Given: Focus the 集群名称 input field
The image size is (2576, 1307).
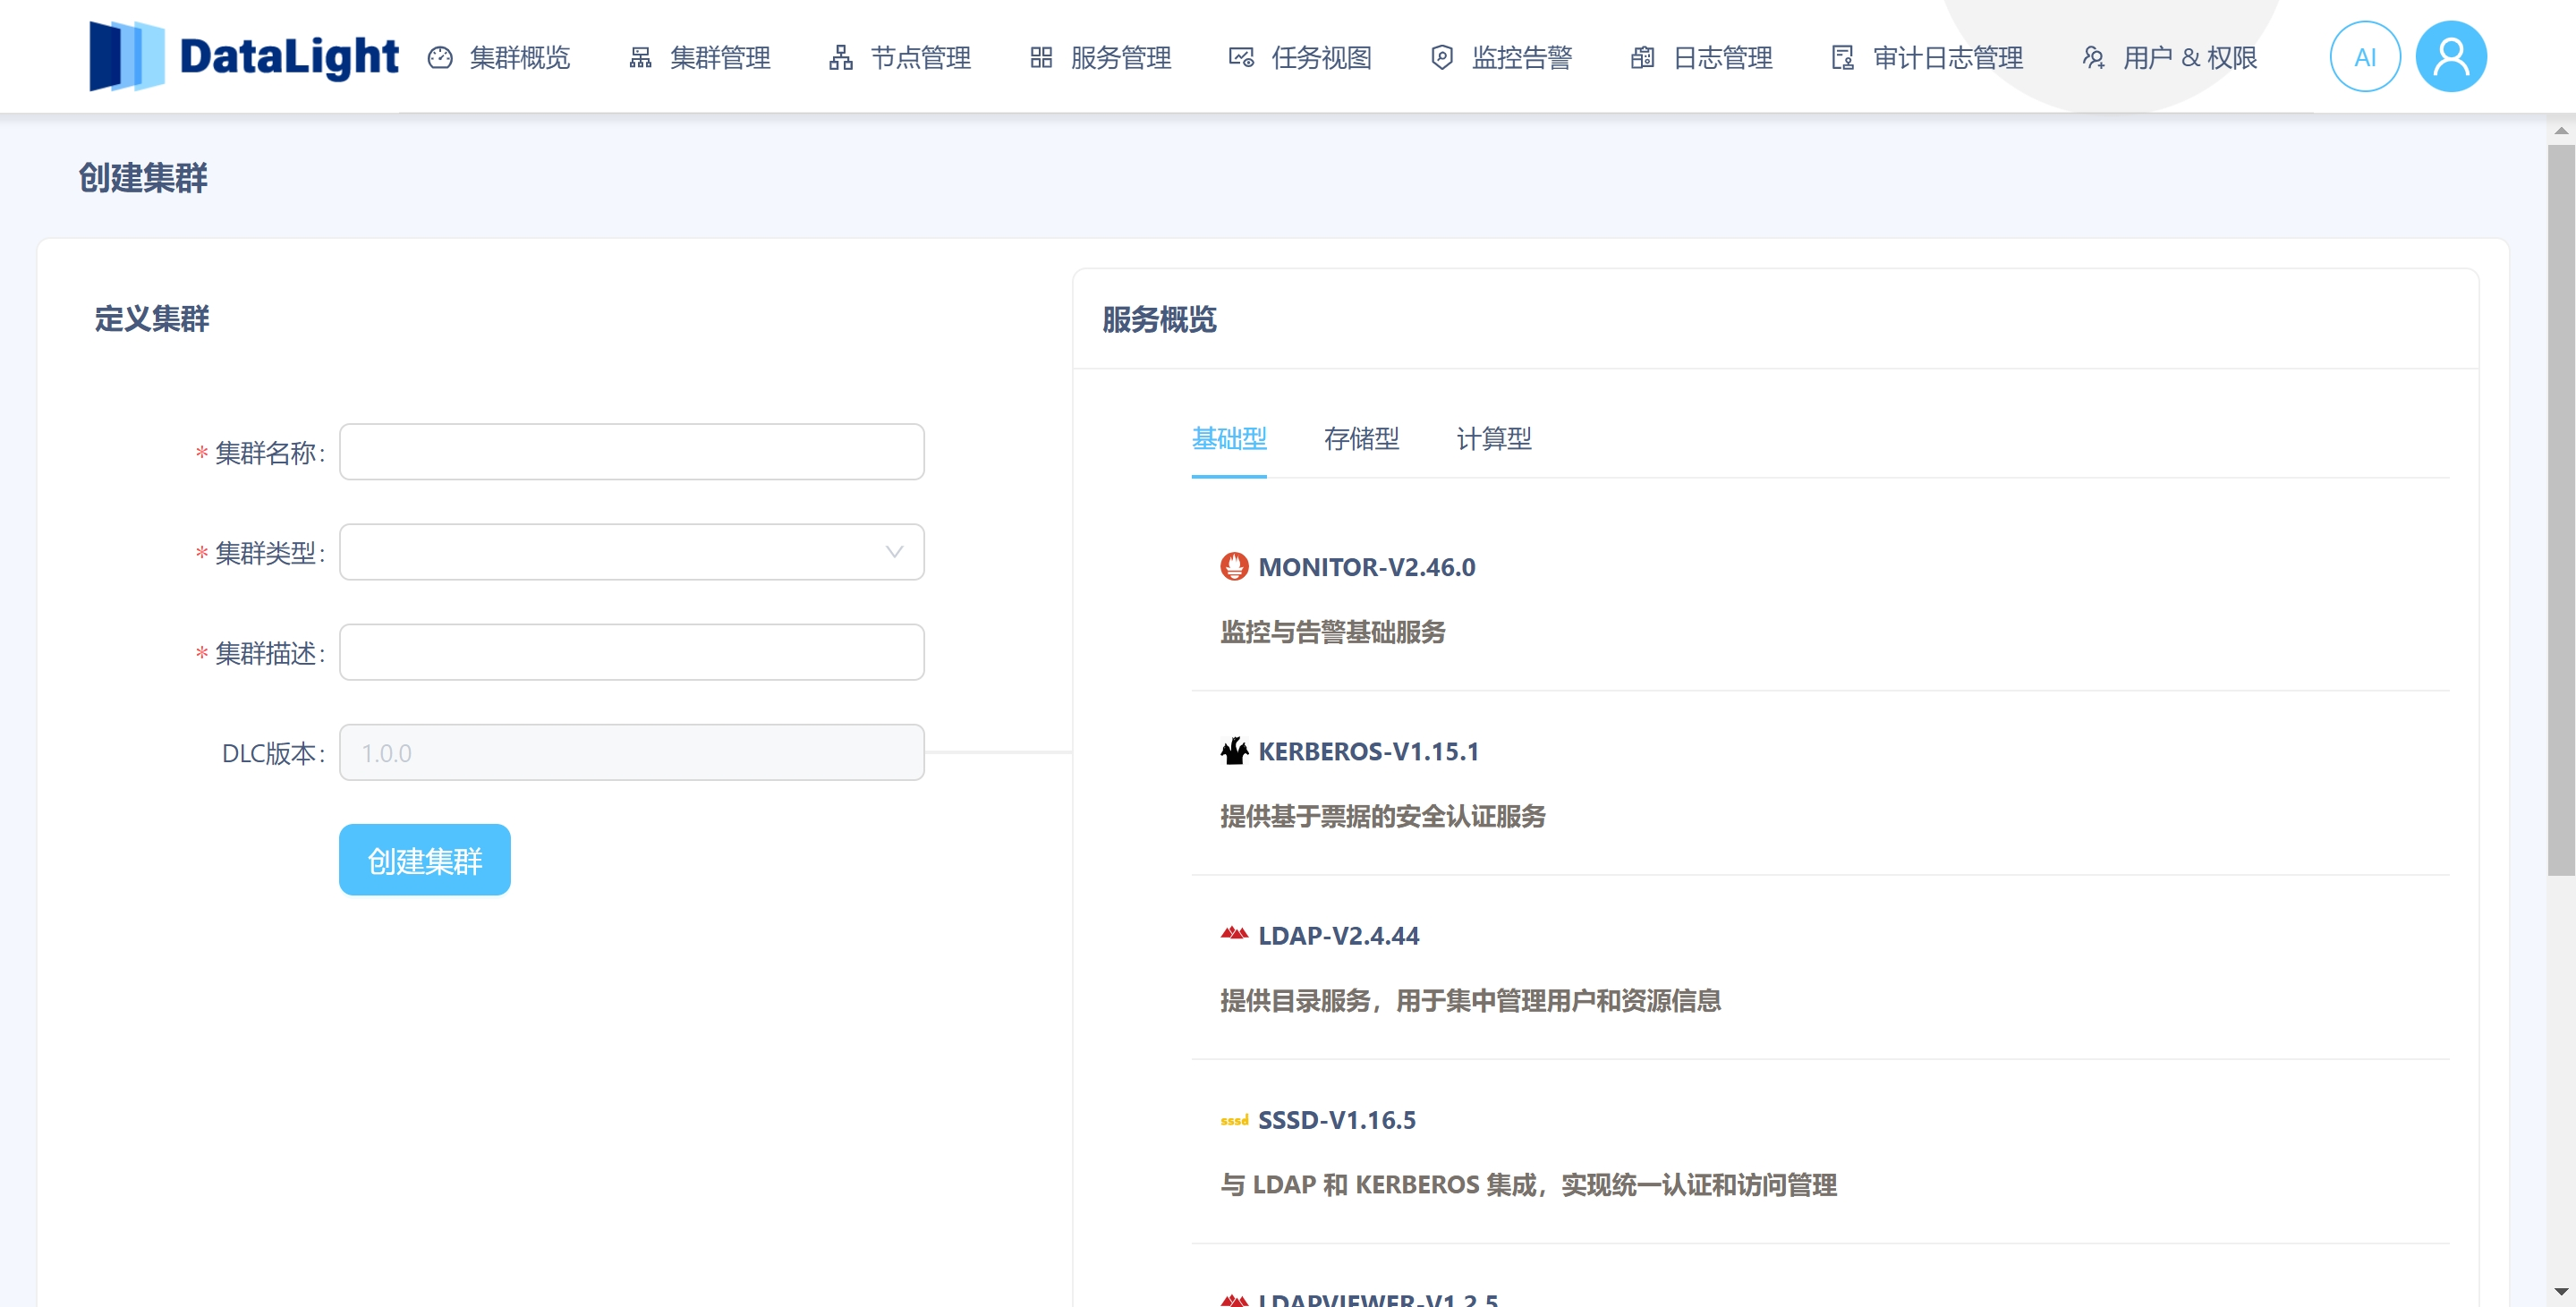Looking at the screenshot, I should [631, 452].
